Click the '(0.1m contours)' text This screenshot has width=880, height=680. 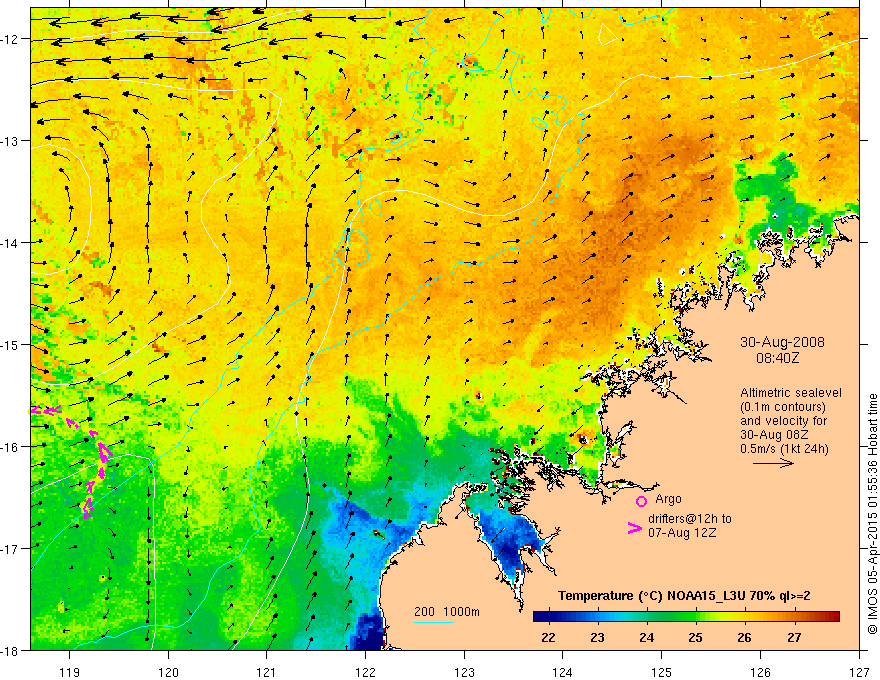(783, 407)
